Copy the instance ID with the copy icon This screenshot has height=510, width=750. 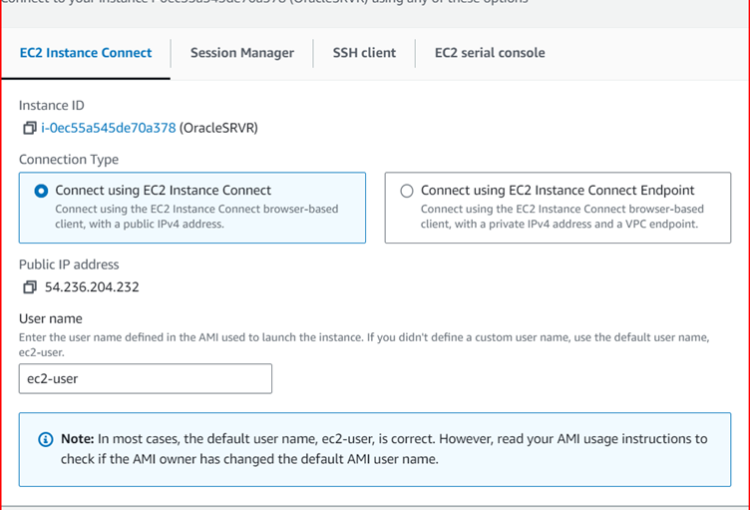29,128
